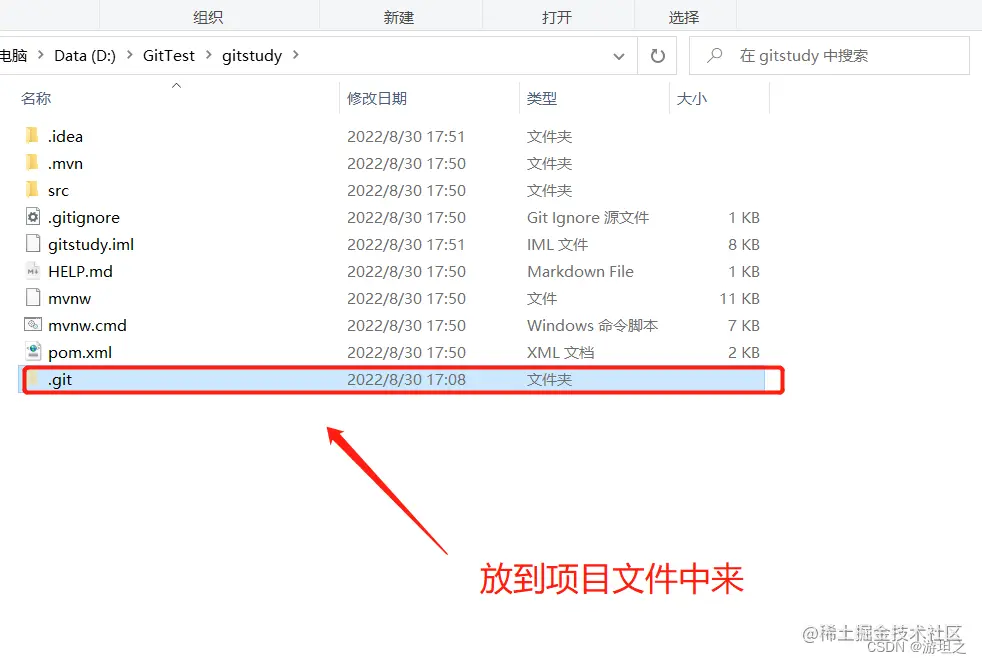Click the Markdown File type cell
The image size is (982, 663).
tap(581, 271)
